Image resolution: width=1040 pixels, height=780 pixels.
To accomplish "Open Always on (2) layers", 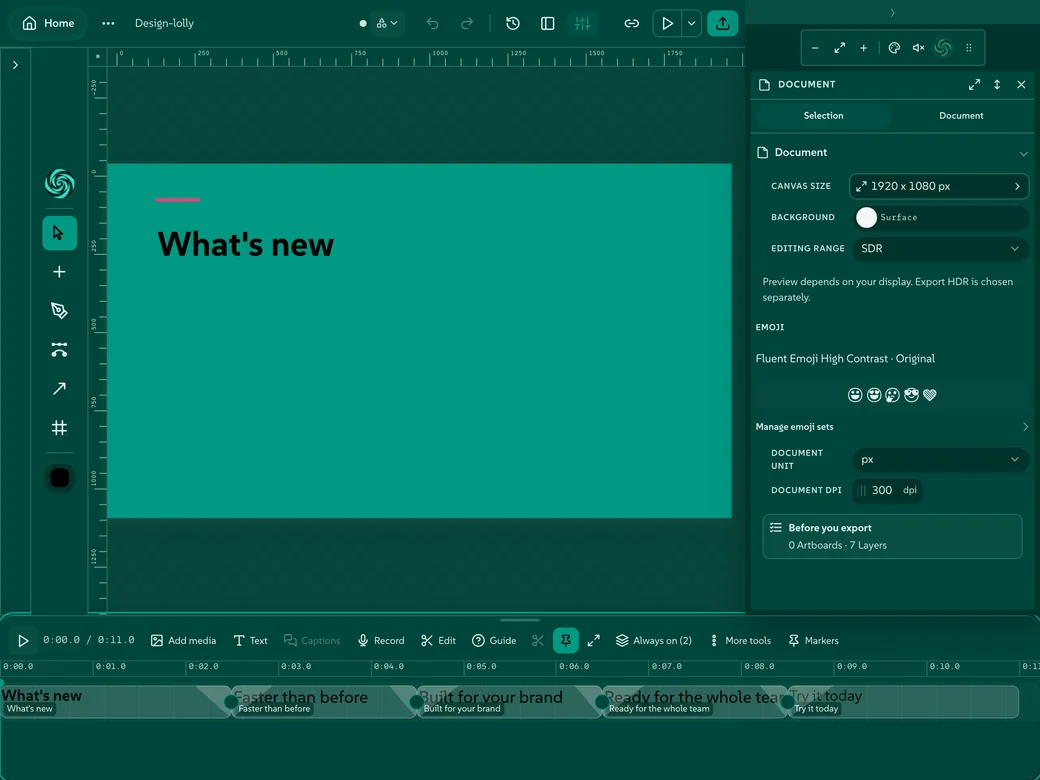I will click(x=653, y=641).
